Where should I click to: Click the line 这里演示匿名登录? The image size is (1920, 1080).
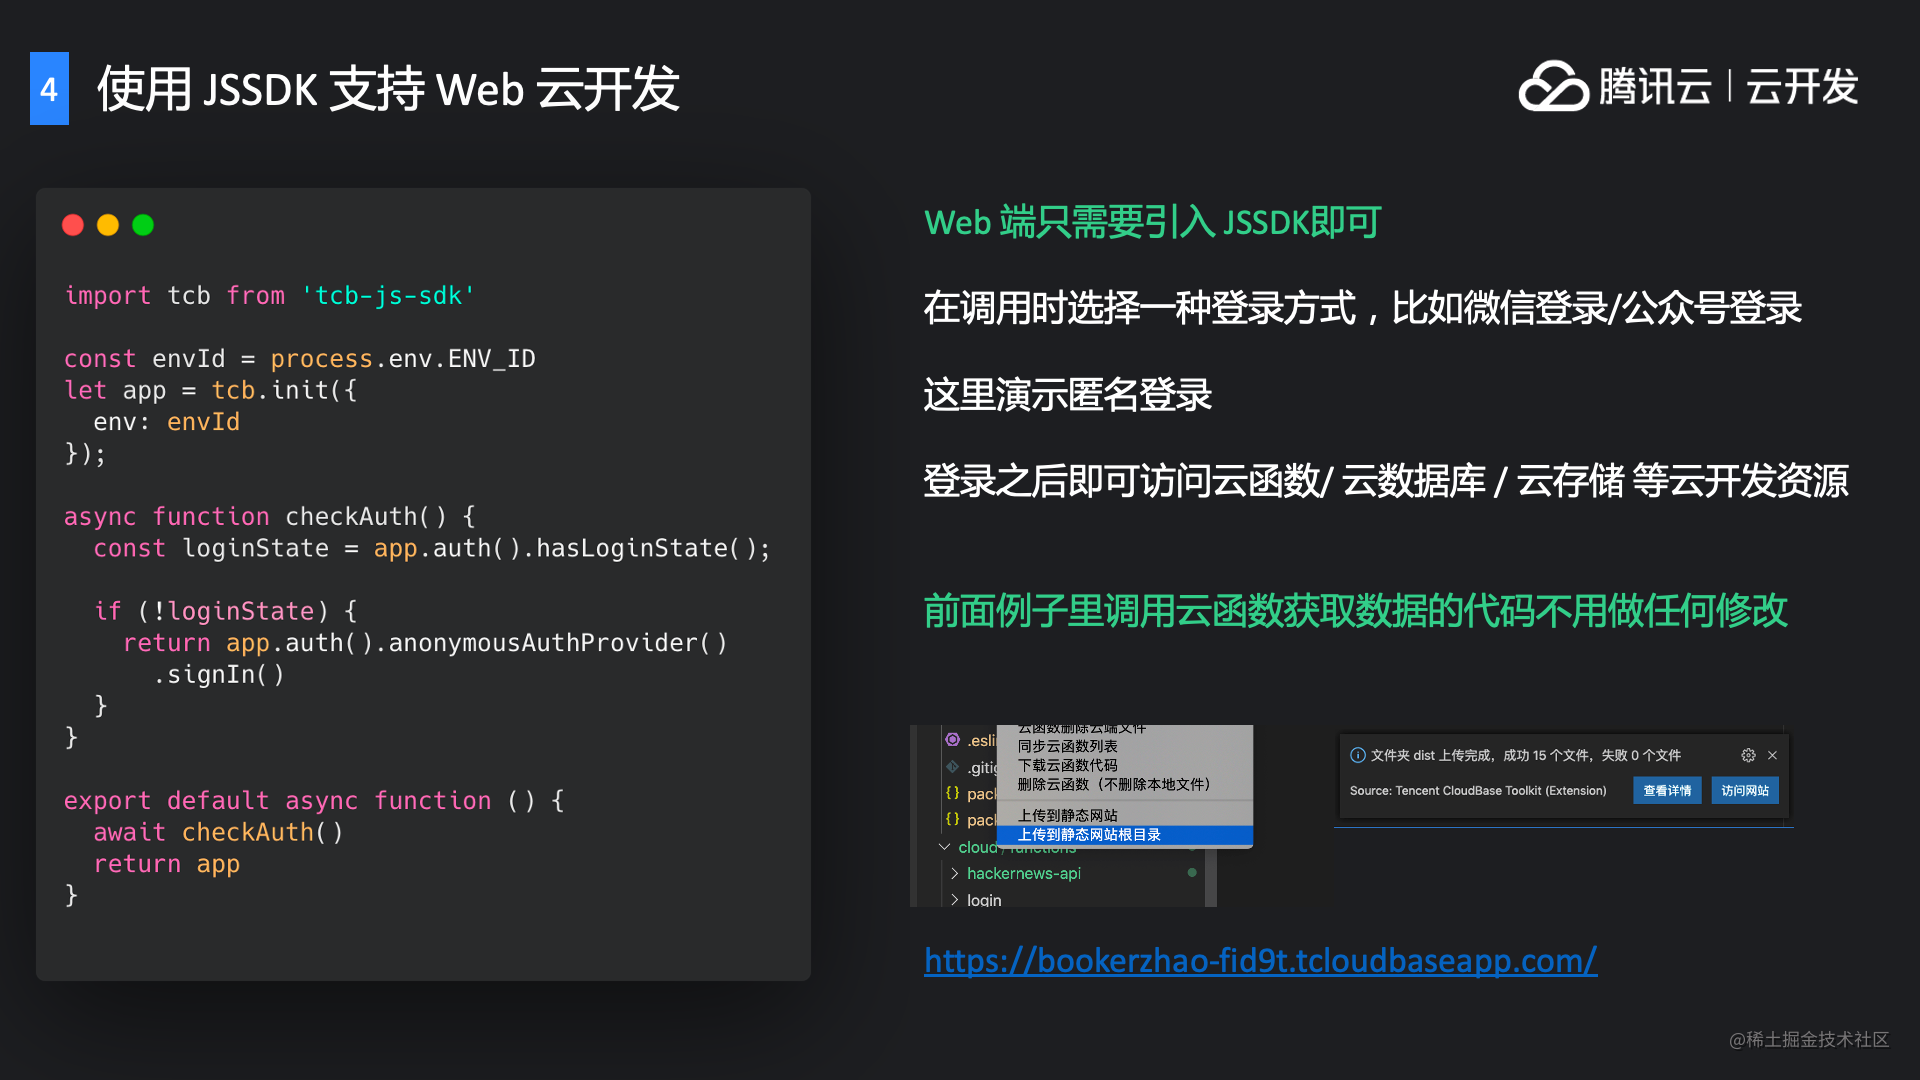click(1068, 395)
